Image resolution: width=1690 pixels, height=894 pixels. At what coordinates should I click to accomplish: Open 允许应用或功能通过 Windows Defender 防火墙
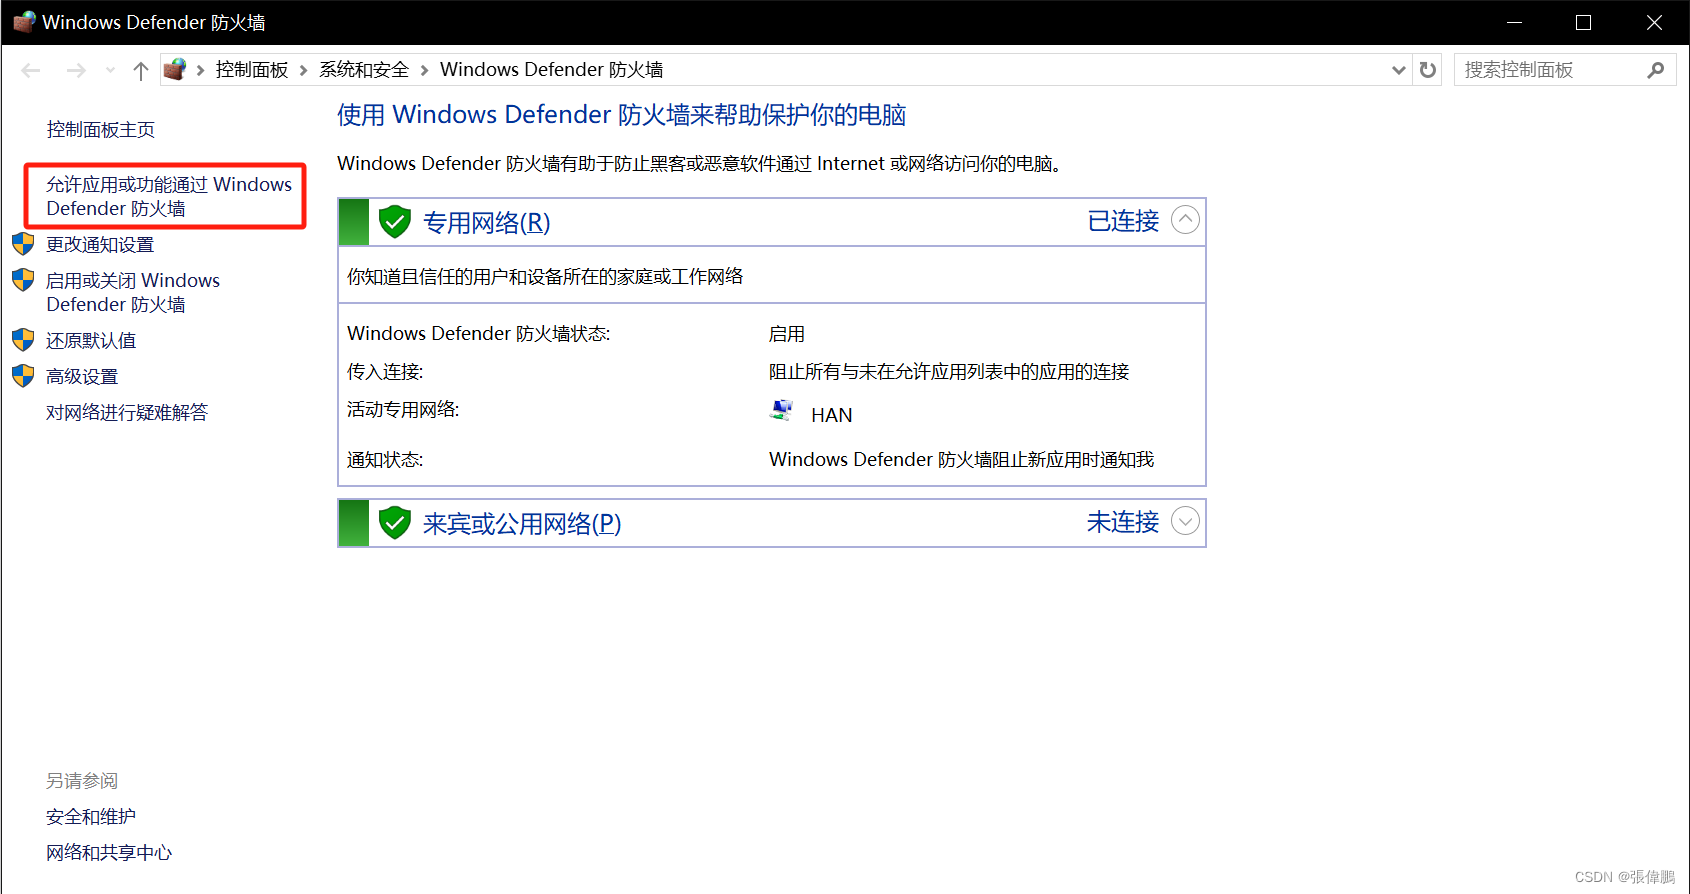(x=168, y=196)
